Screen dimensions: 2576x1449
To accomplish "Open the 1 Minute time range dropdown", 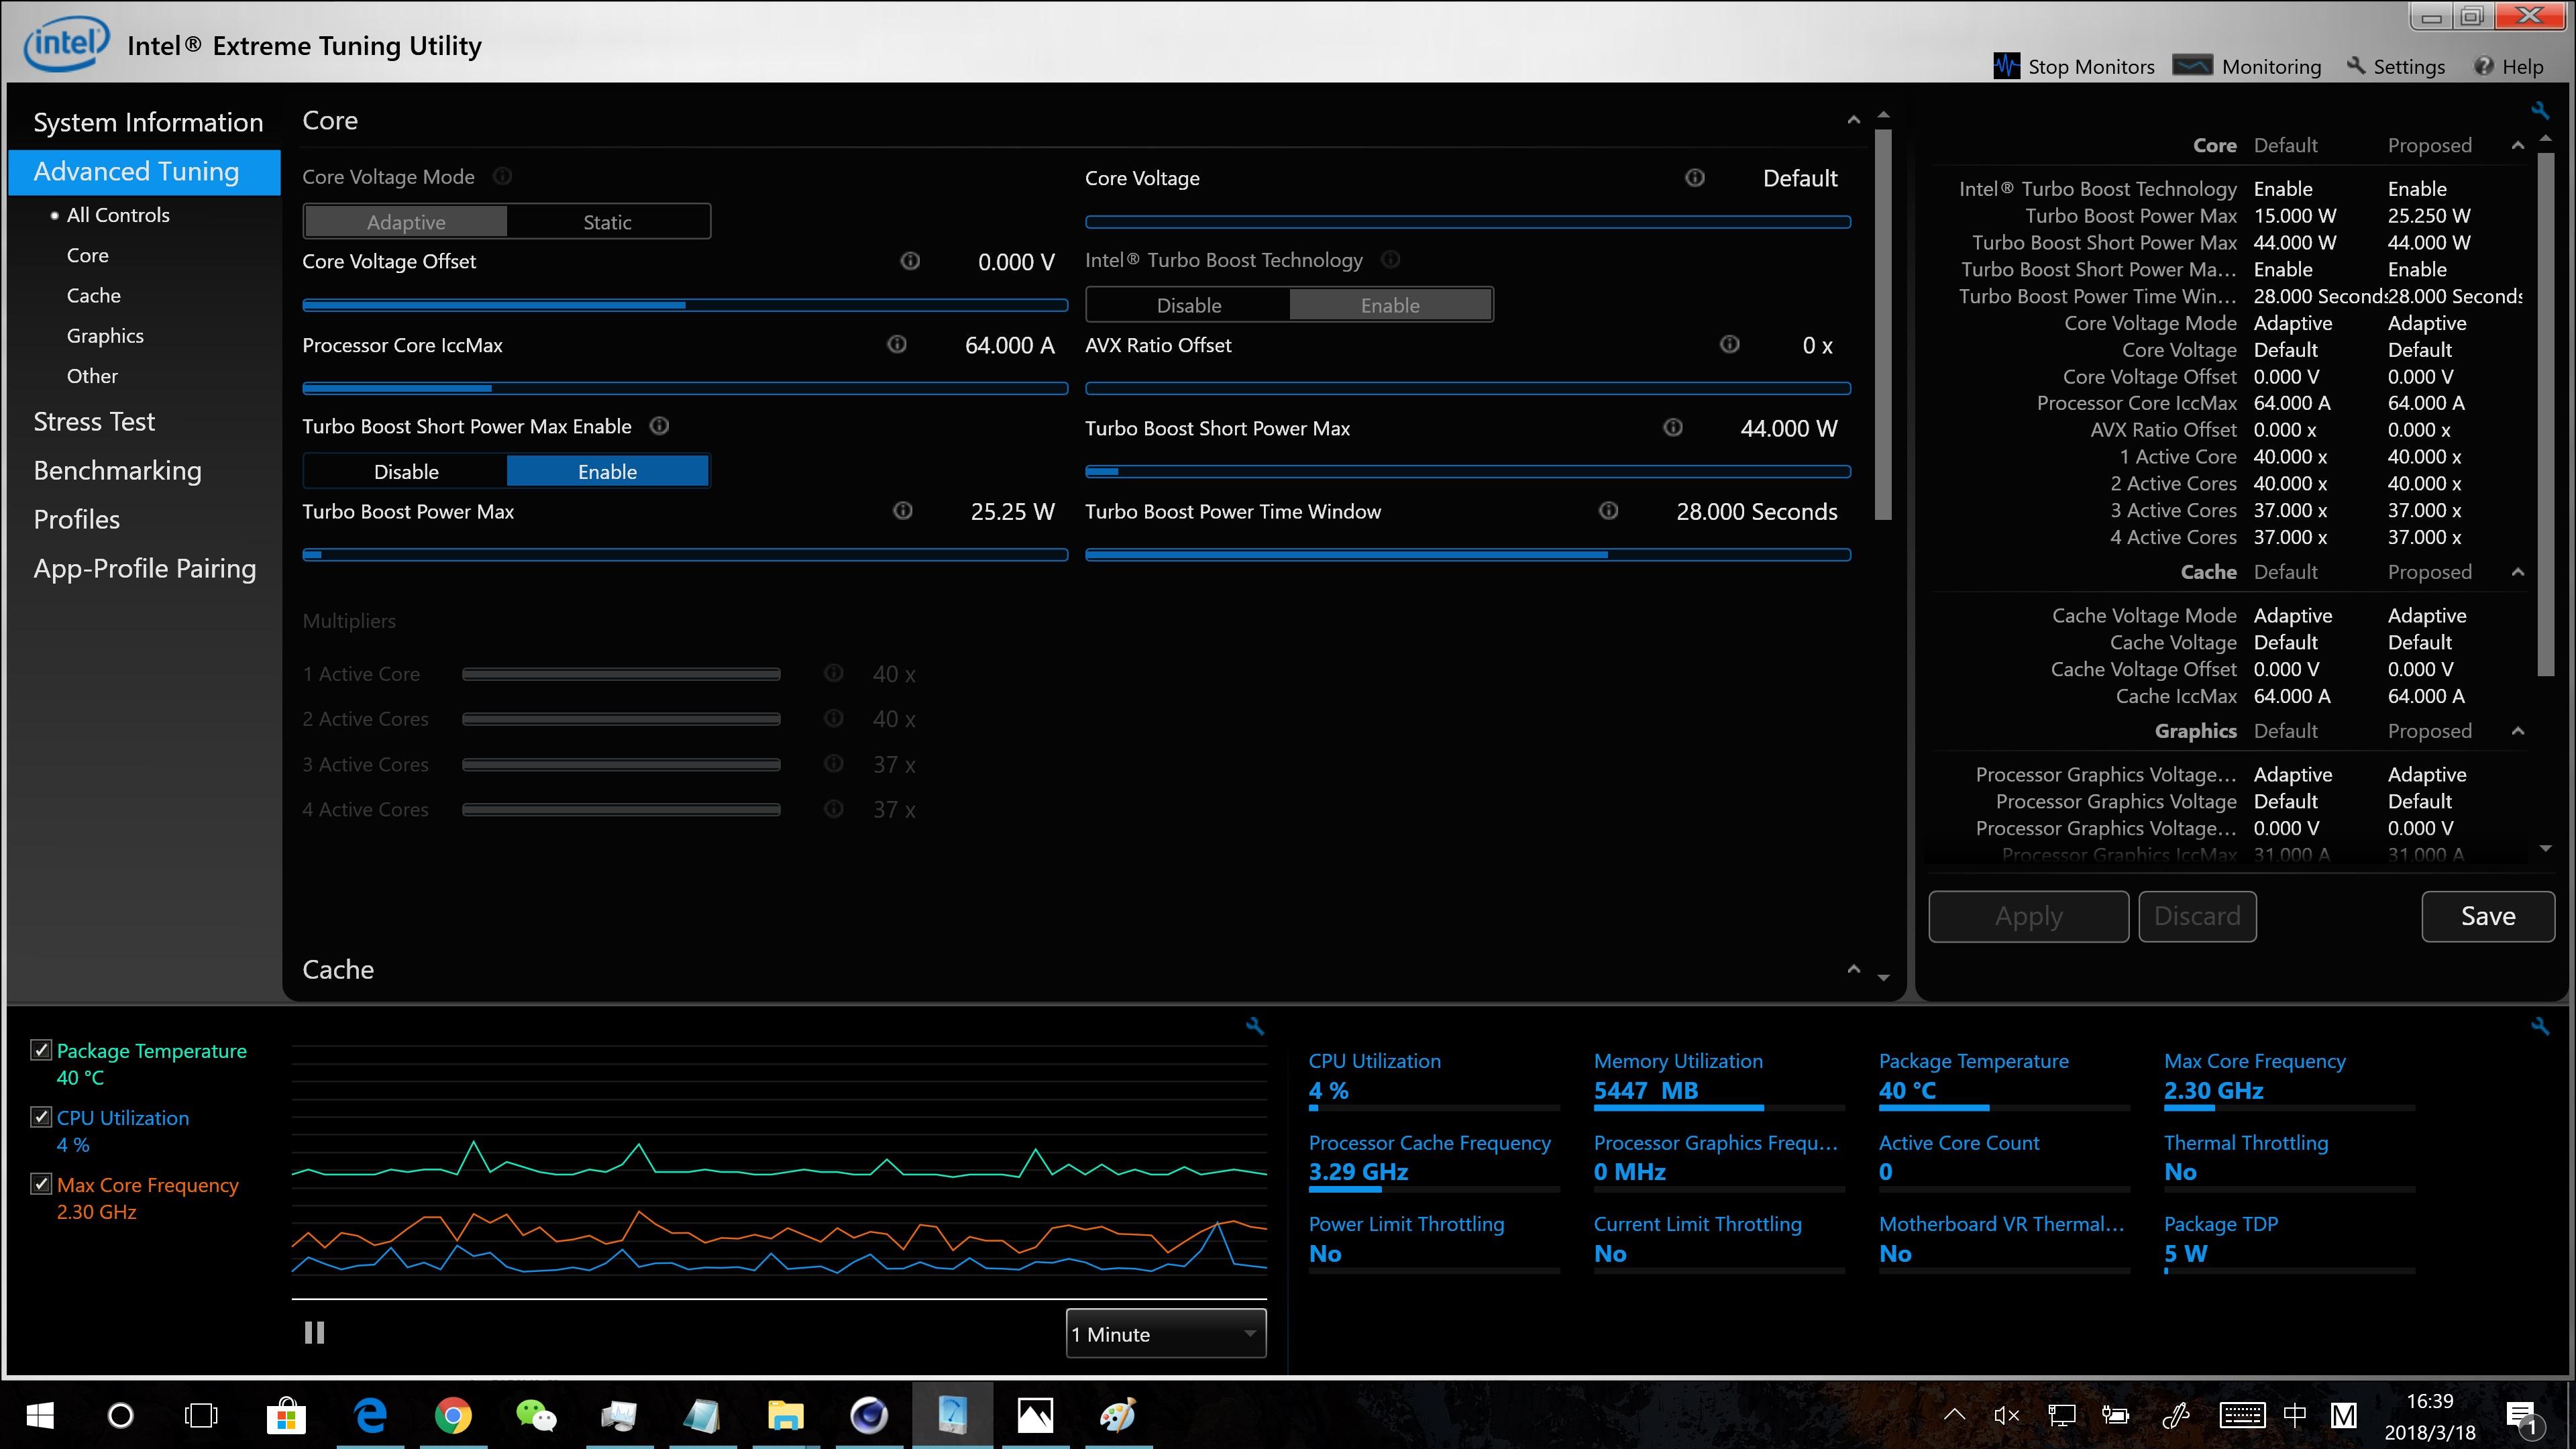I will [x=1166, y=1334].
